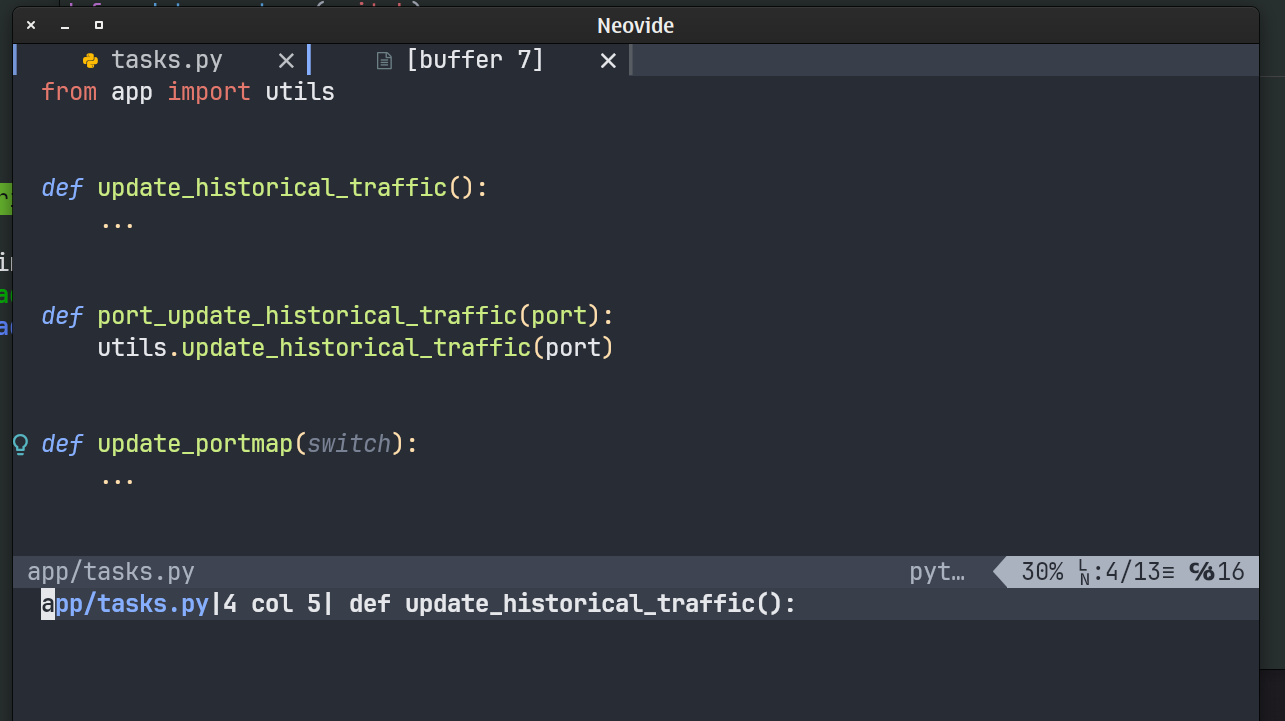Viewport: 1285px width, 721px height.
Task: Click the app/tasks.py path in the statusline
Action: [x=110, y=571]
